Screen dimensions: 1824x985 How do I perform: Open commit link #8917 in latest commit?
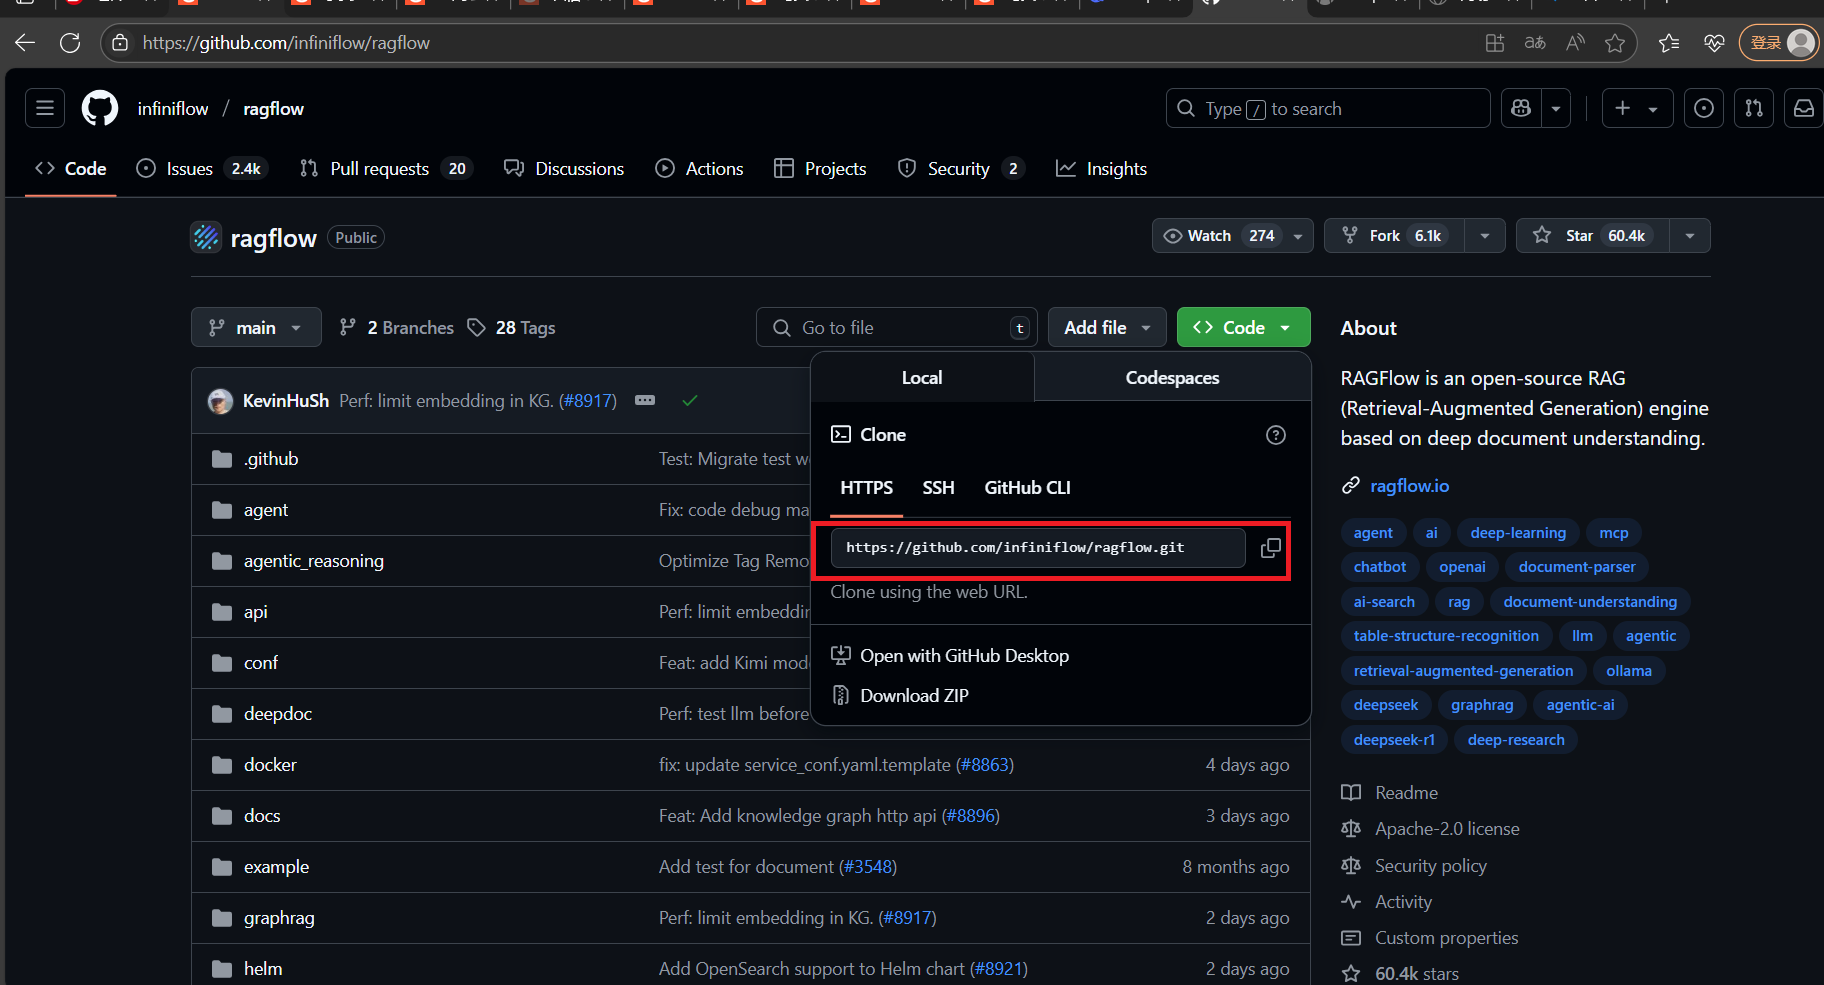[587, 401]
